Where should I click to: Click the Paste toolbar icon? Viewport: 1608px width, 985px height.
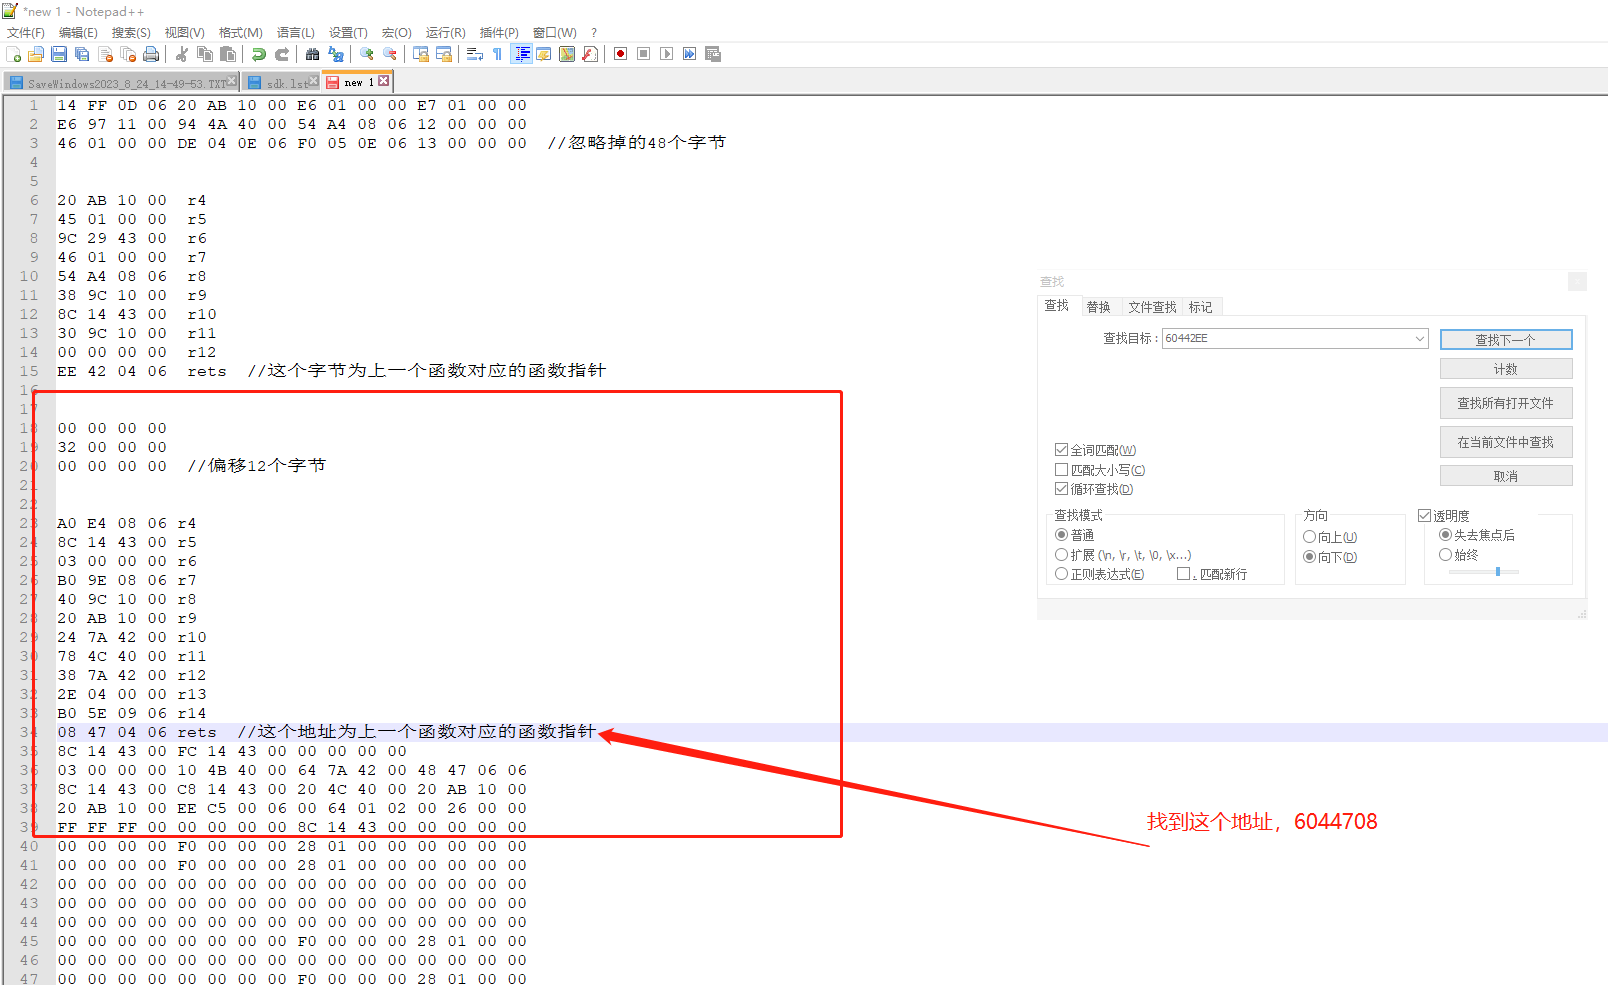click(x=228, y=54)
